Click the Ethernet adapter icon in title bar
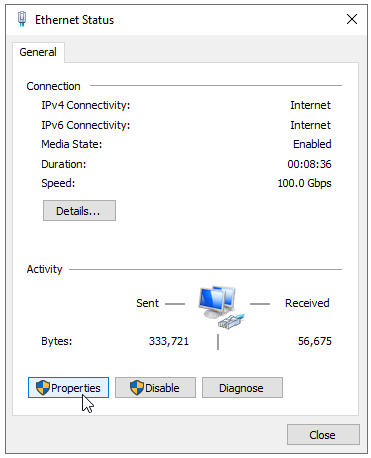 click(x=22, y=19)
